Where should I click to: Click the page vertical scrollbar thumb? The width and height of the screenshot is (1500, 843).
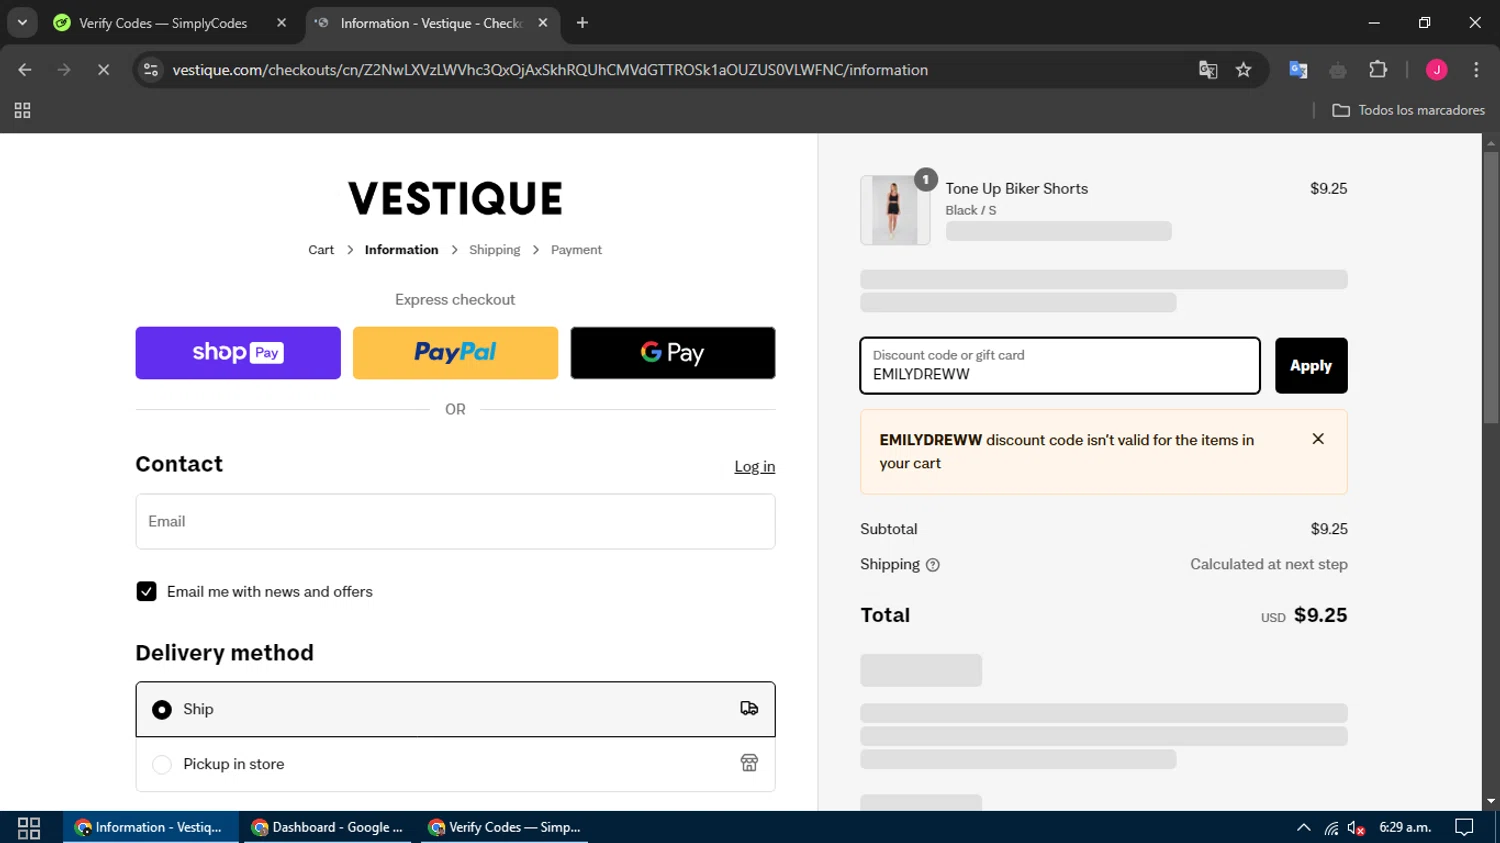1491,288
